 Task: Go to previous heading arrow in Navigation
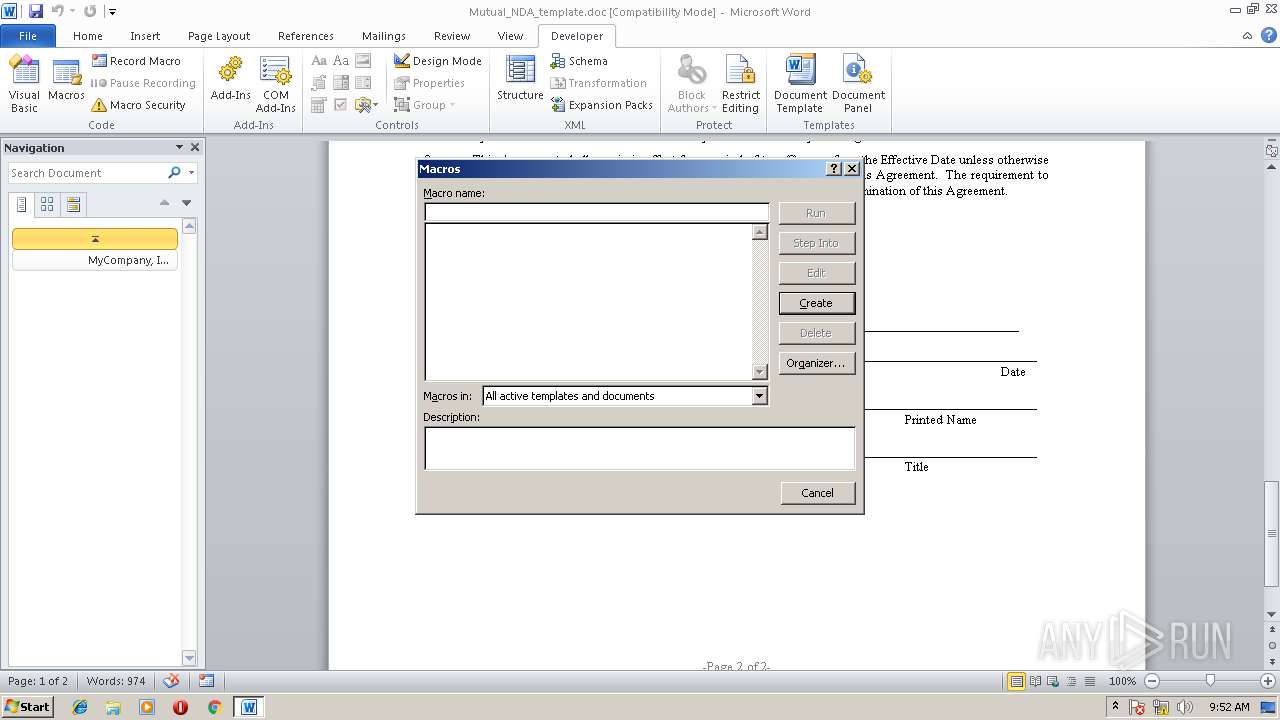pyautogui.click(x=164, y=203)
